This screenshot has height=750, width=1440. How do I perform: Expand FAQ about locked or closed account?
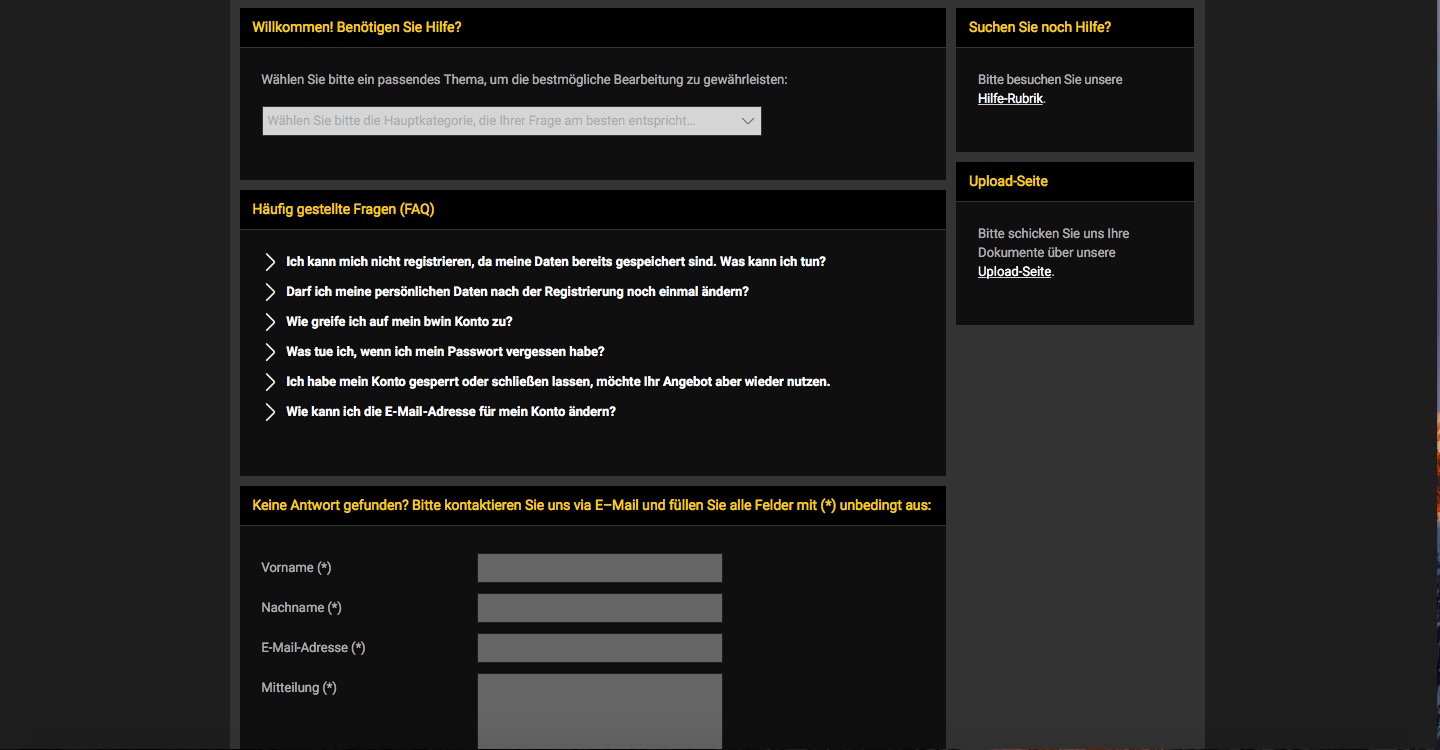(x=558, y=382)
